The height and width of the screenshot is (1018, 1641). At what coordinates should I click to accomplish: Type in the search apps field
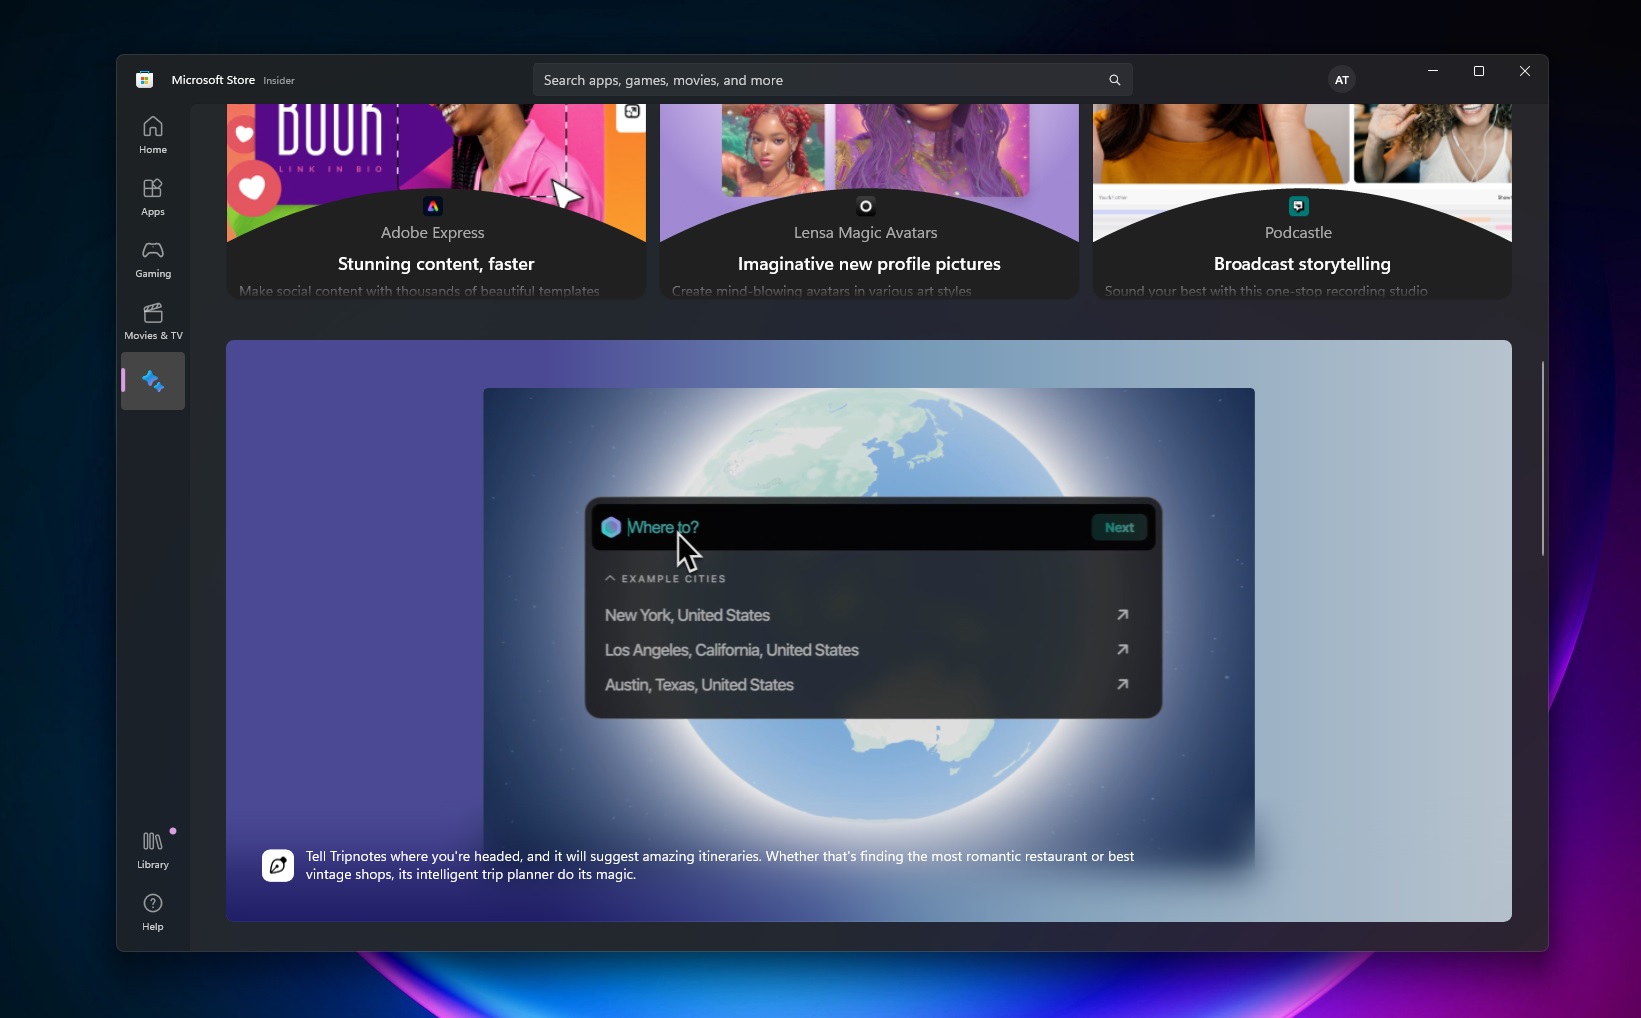click(820, 80)
